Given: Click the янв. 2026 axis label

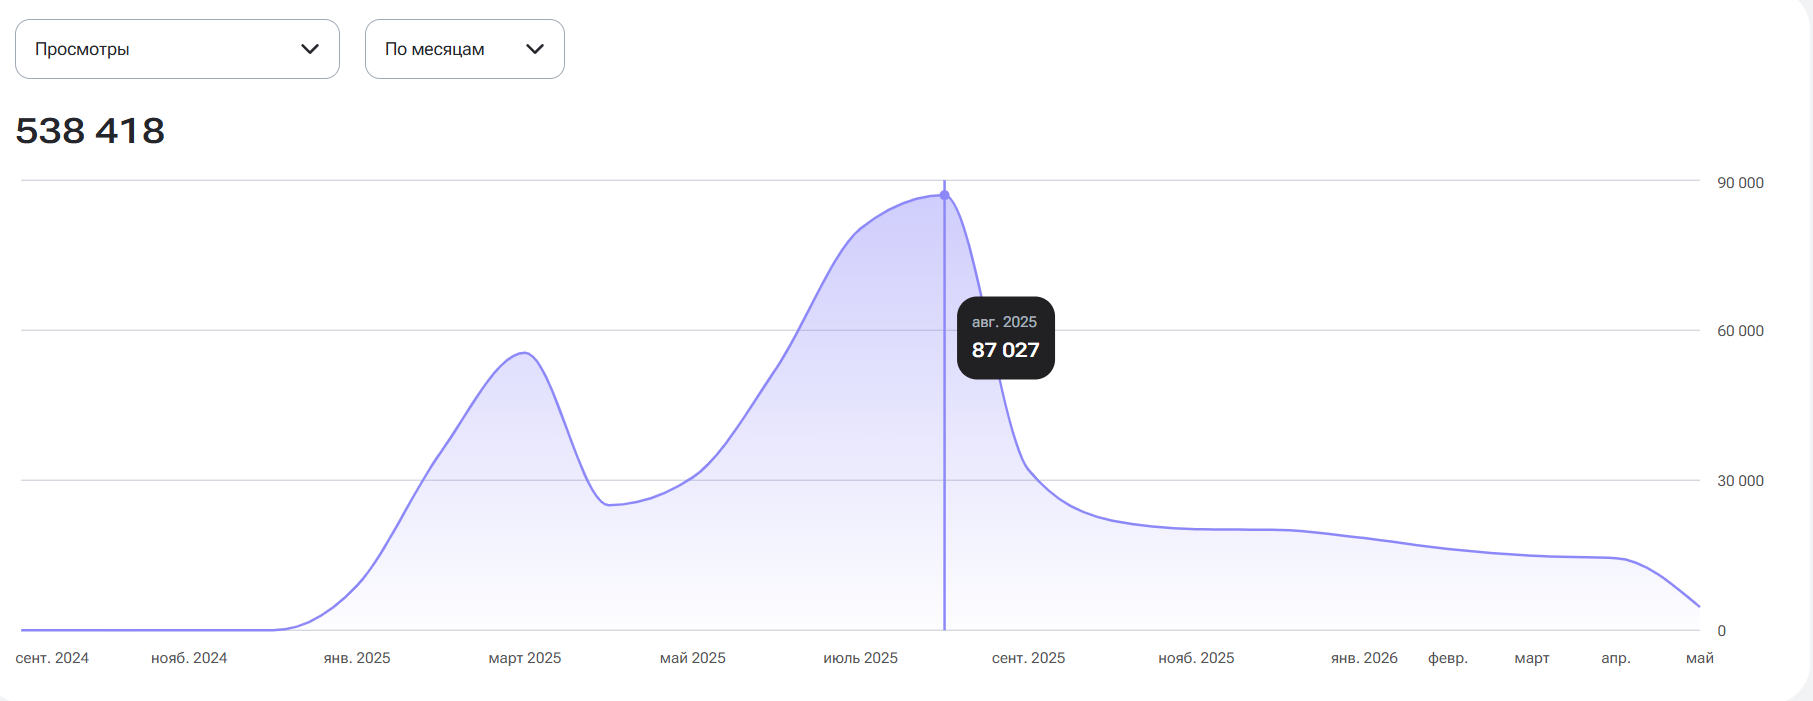Looking at the screenshot, I should (1364, 658).
